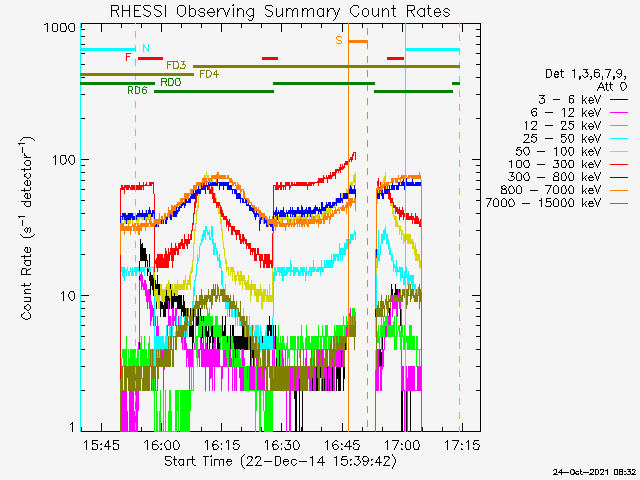Select the '800 - 7000 keV' legend label
Screen dimensions: 640x480
point(551,190)
